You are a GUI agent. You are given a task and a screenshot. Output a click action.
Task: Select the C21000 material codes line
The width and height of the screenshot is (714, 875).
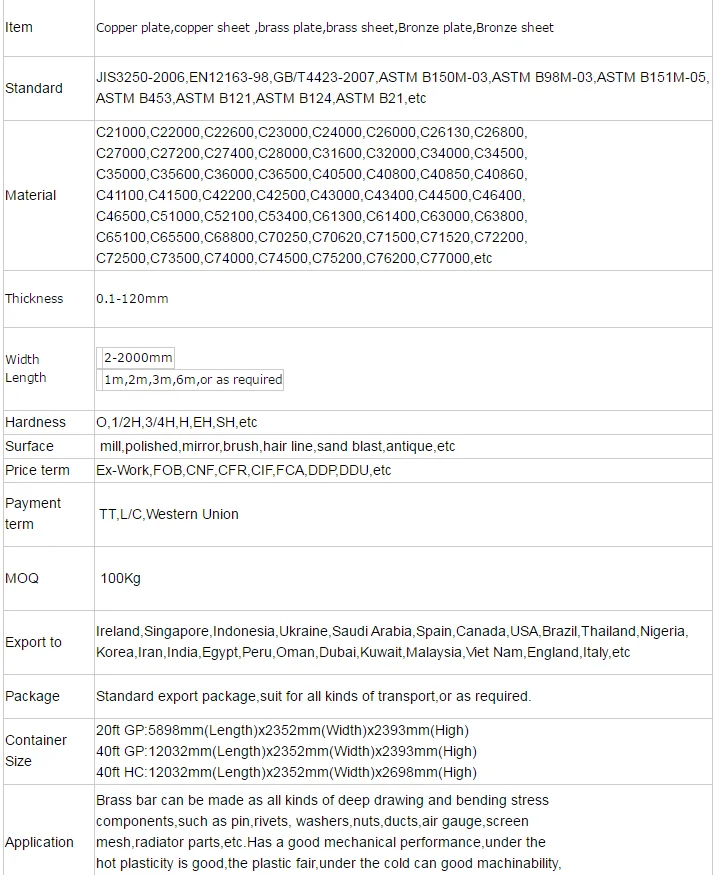click(x=312, y=132)
